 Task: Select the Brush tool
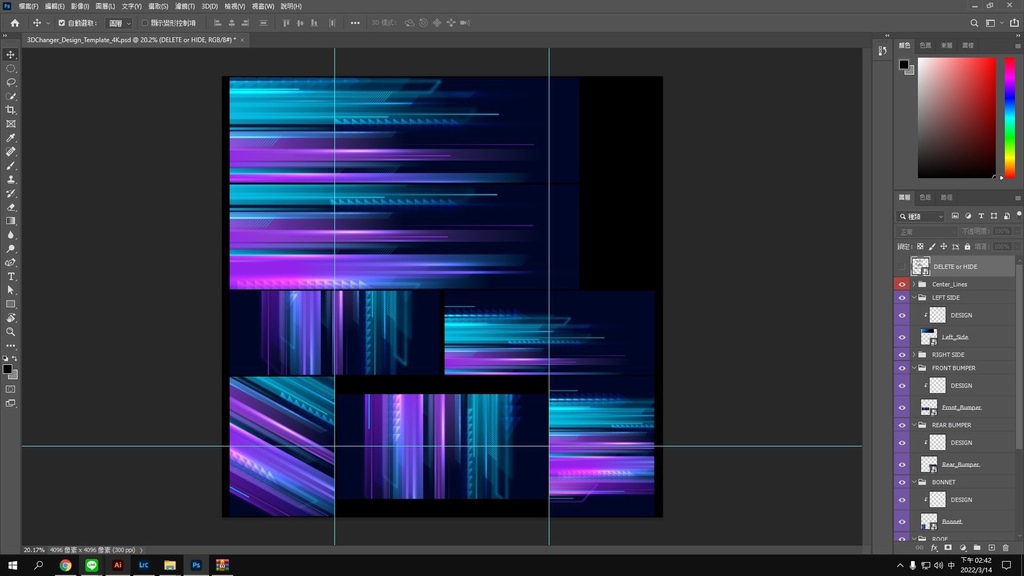click(x=11, y=165)
